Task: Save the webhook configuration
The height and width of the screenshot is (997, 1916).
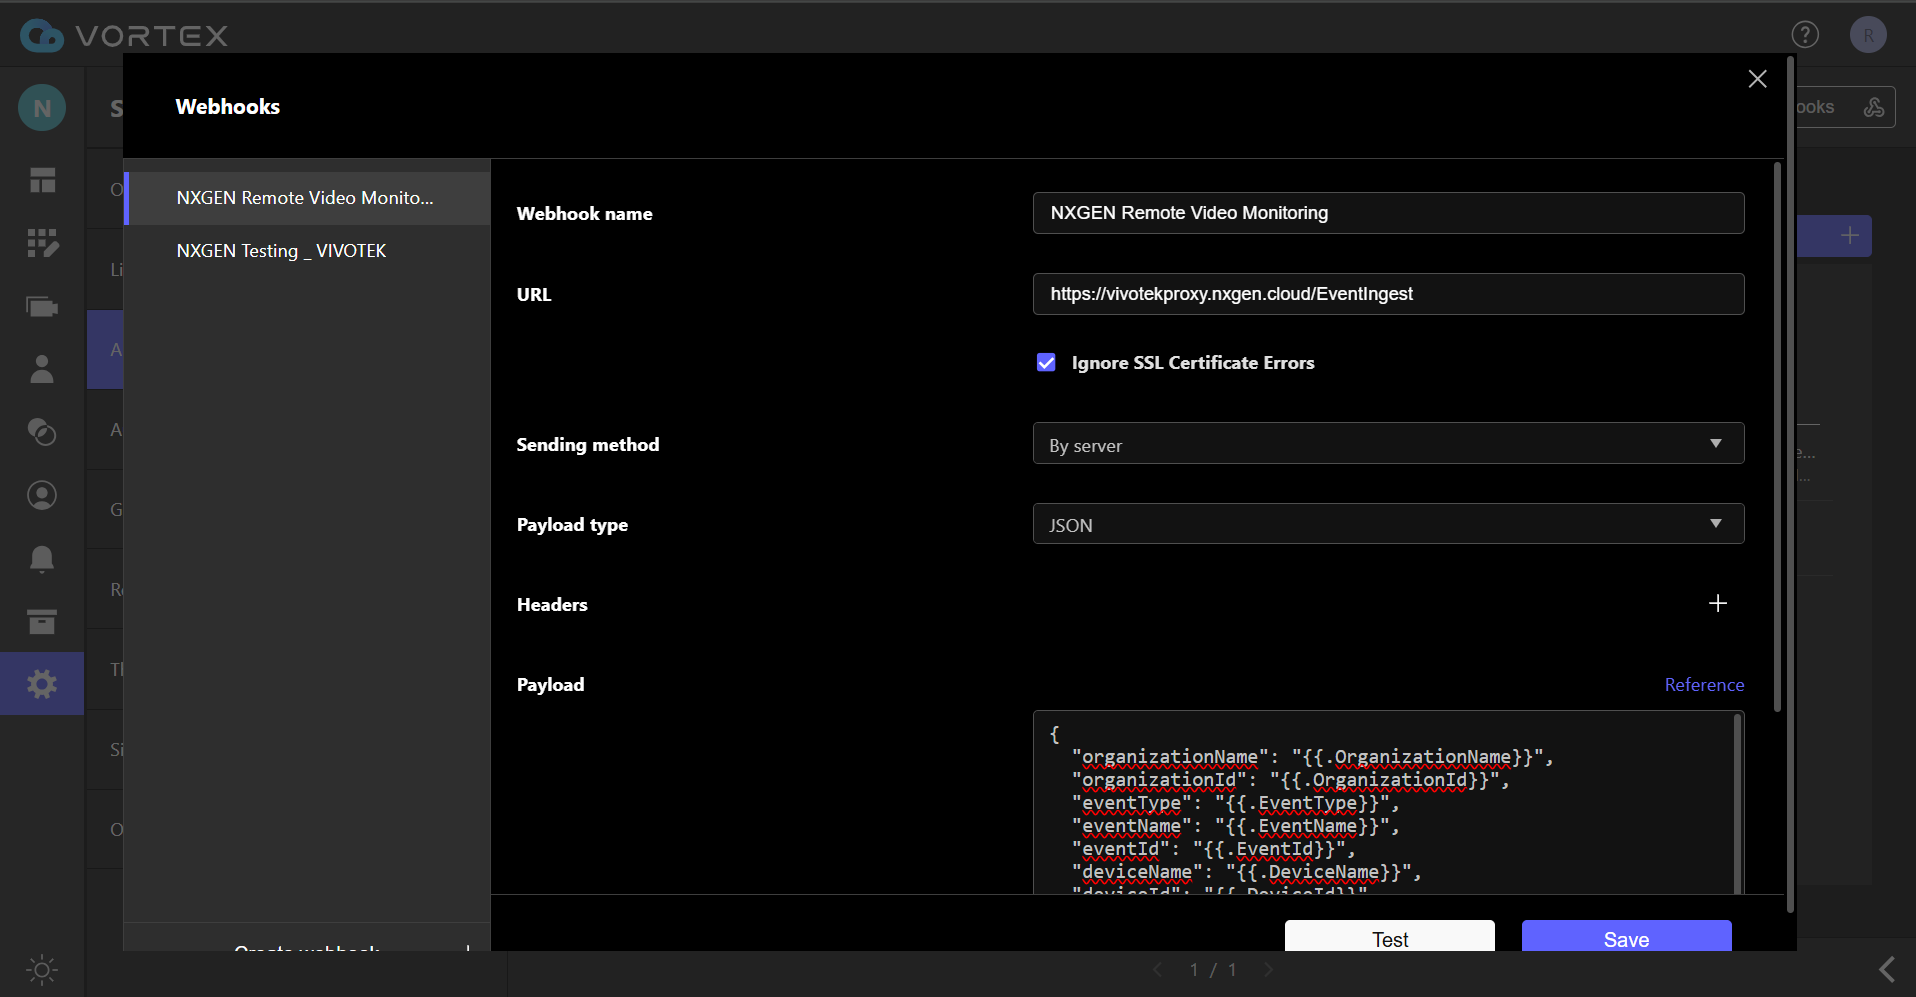Action: click(1626, 937)
